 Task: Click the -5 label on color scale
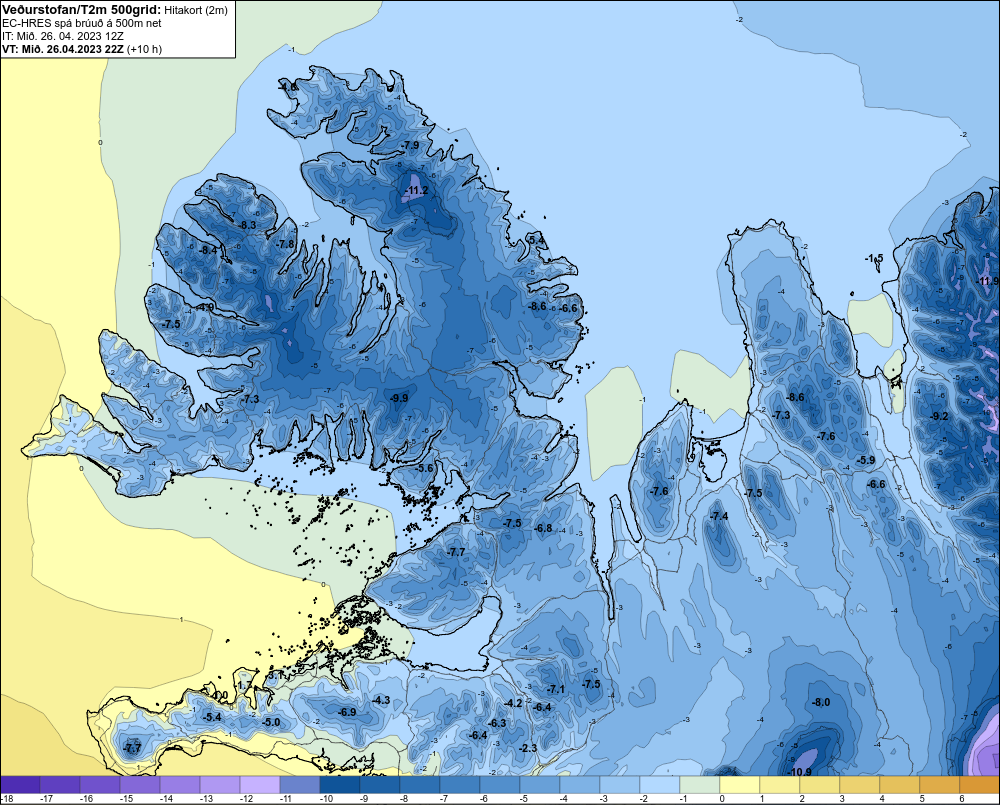click(x=524, y=799)
